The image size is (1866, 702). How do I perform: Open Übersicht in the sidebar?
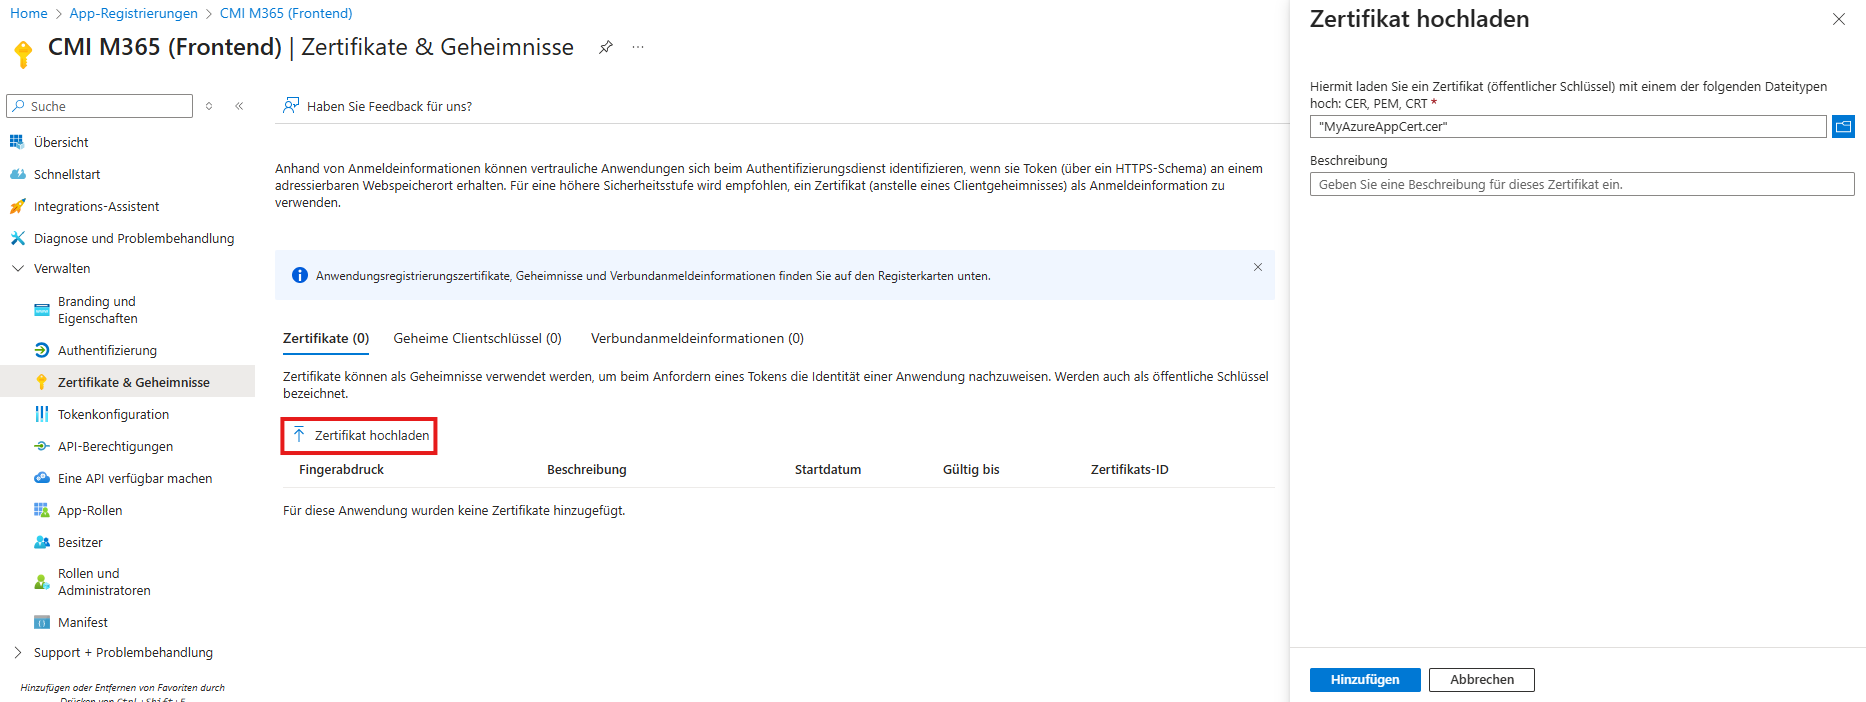[x=61, y=142]
